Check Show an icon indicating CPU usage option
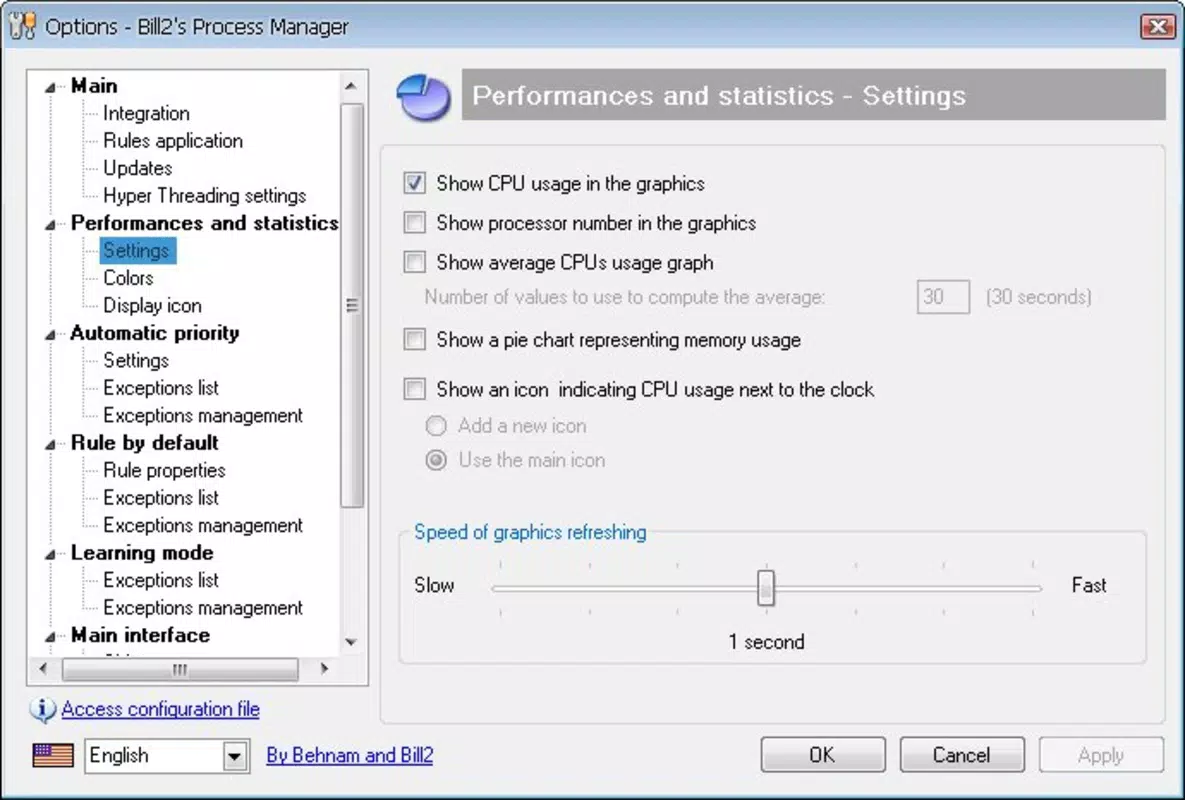 click(x=414, y=389)
